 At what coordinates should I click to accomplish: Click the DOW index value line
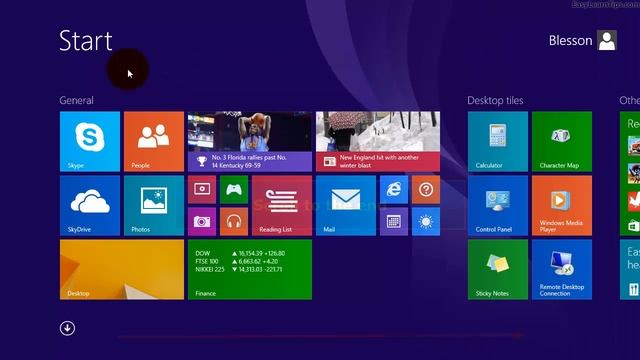pos(240,253)
